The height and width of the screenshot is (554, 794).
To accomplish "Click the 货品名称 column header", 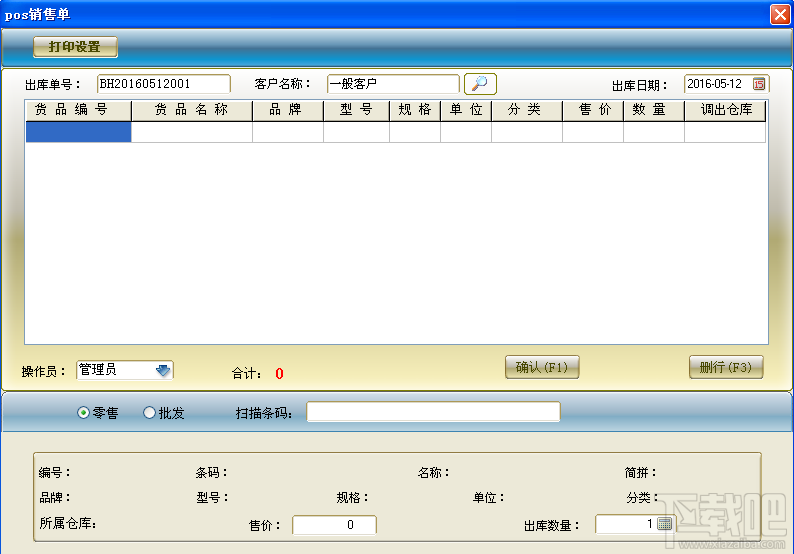I will (192, 110).
